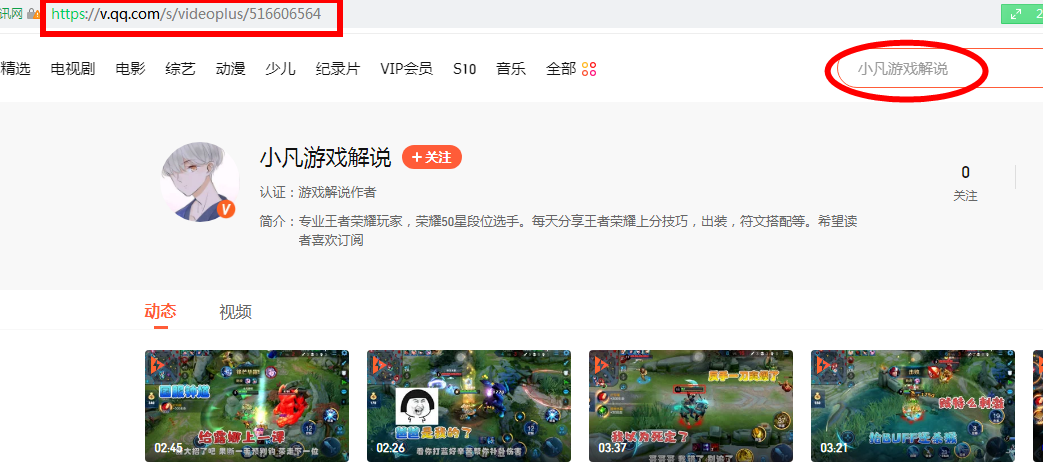Open the S10 channel
Viewport: 1043px width, 466px height.
[464, 68]
